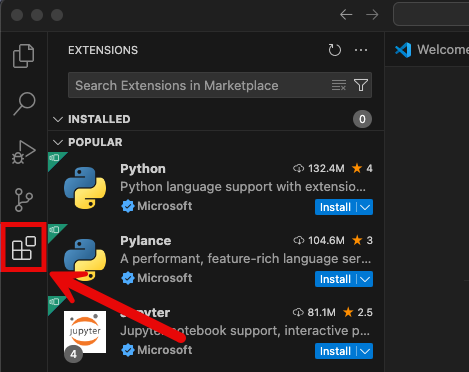Viewport: 469px width, 372px height.
Task: Click the command center search box
Action: 431,14
